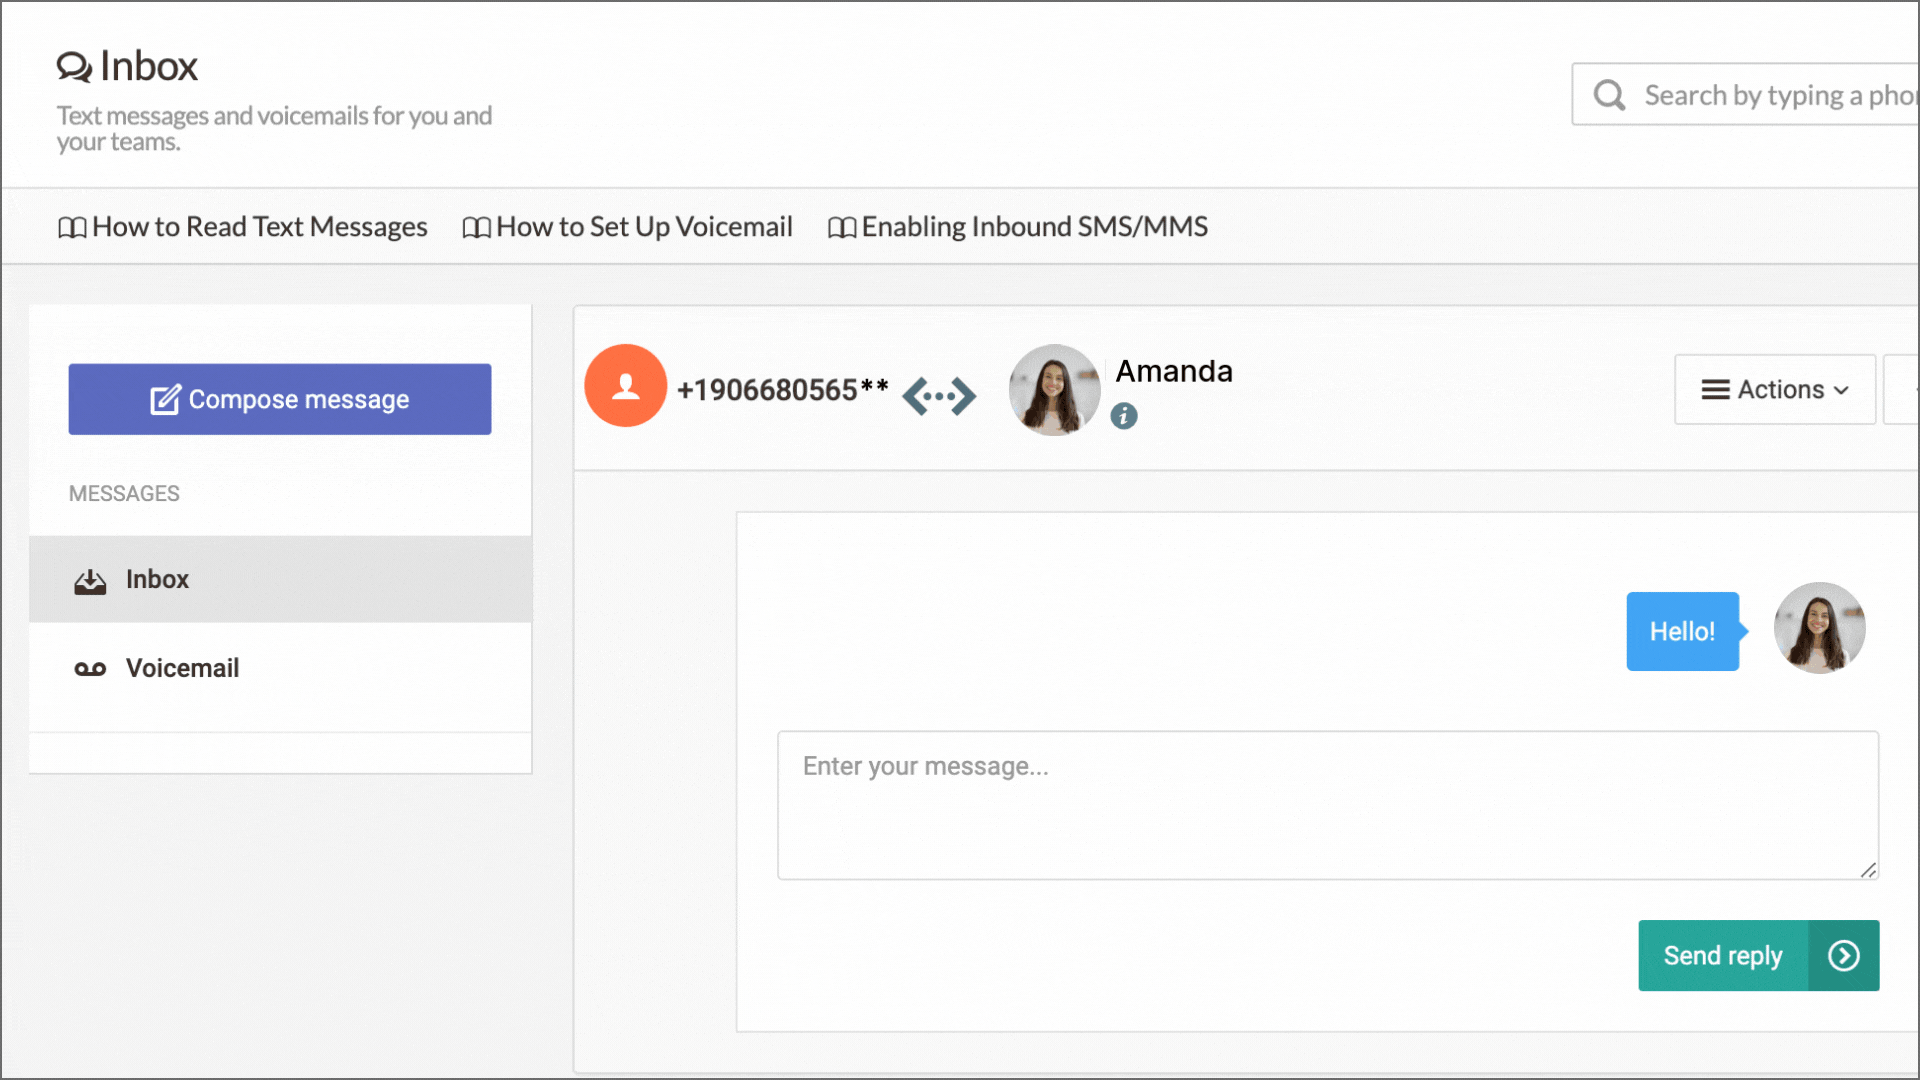This screenshot has width=1920, height=1080.
Task: Open the How to Set Up Voicemail guide
Action: click(644, 227)
